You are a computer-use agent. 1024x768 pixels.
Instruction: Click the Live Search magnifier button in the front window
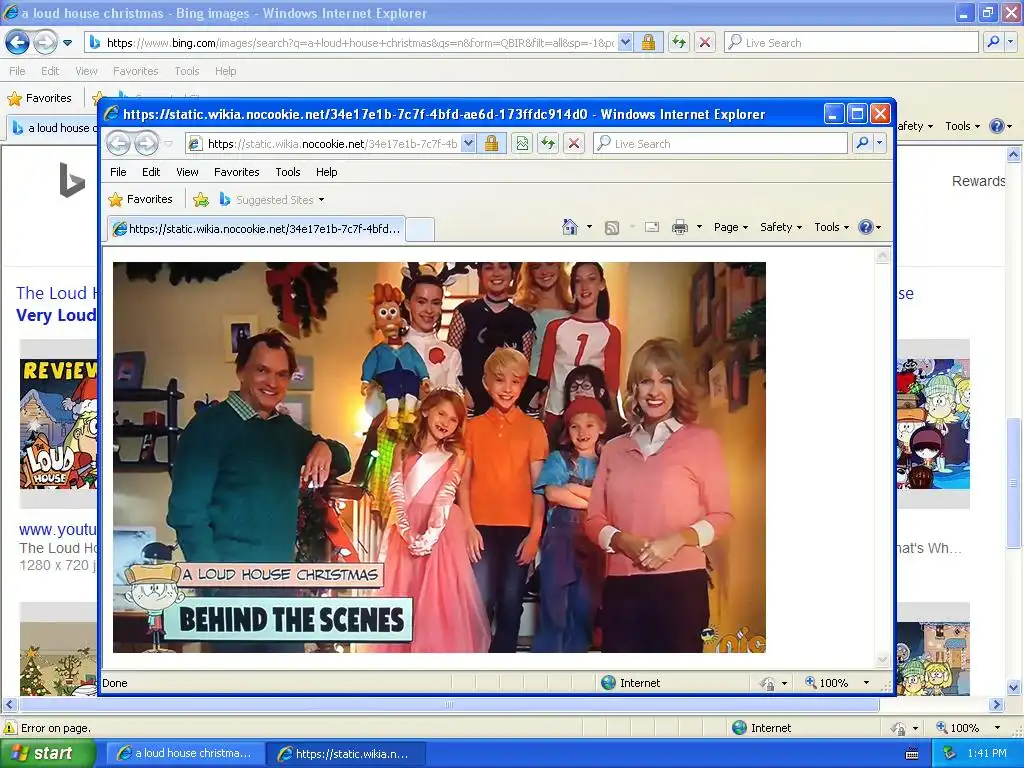[x=862, y=143]
